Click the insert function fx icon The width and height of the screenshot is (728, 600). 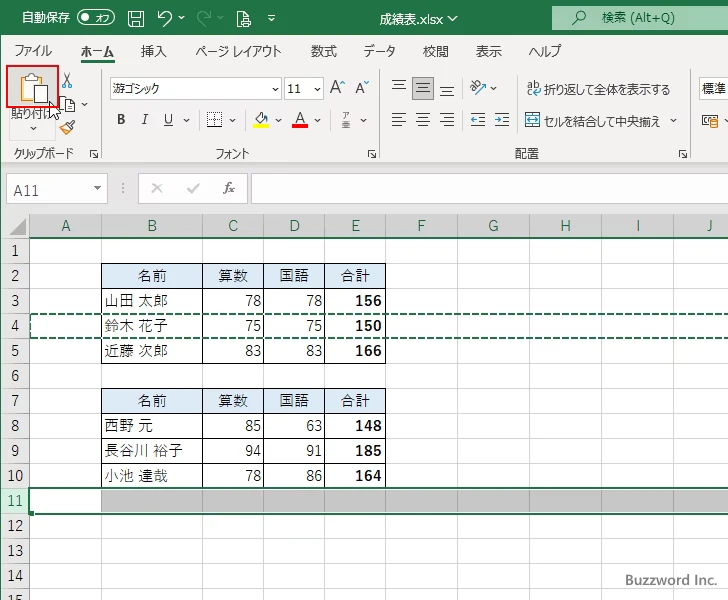(228, 188)
